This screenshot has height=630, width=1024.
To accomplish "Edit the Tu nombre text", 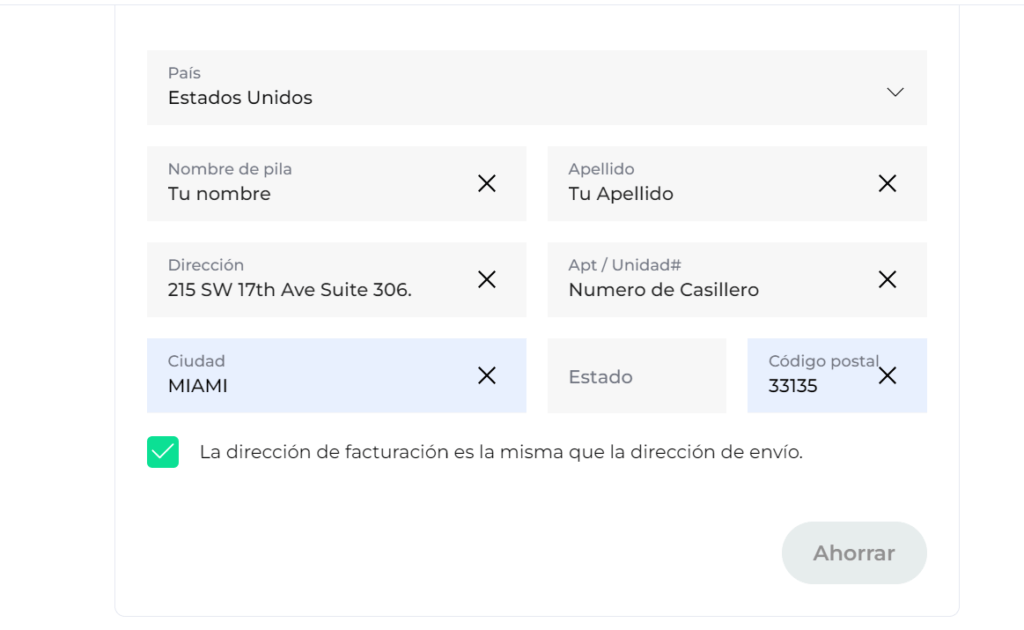I will click(219, 194).
